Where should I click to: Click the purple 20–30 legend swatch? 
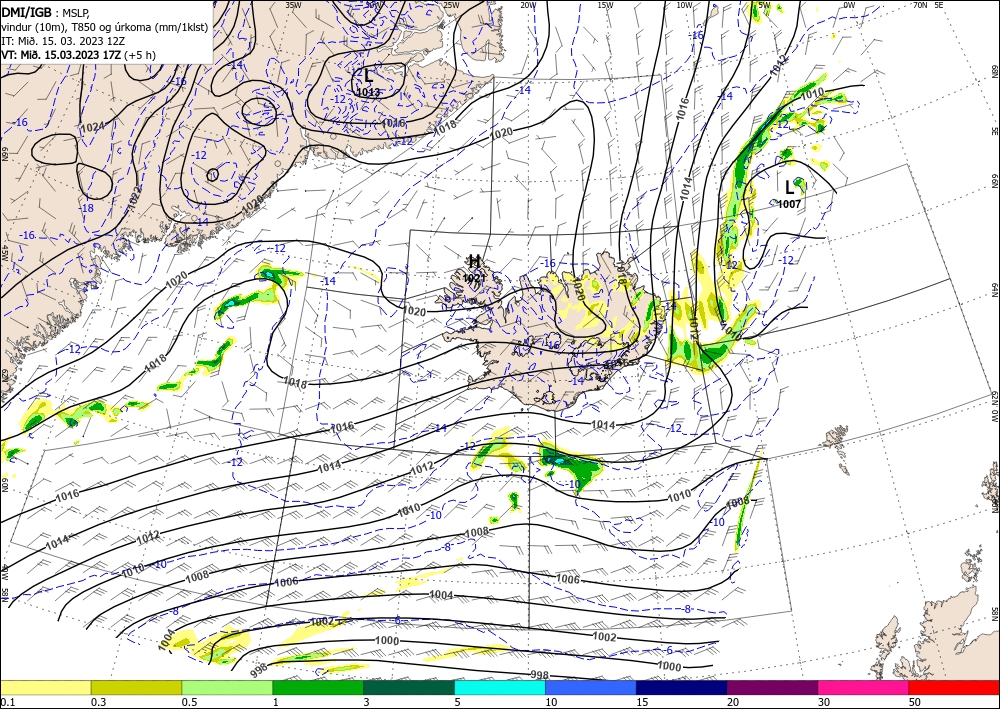[x=772, y=687]
